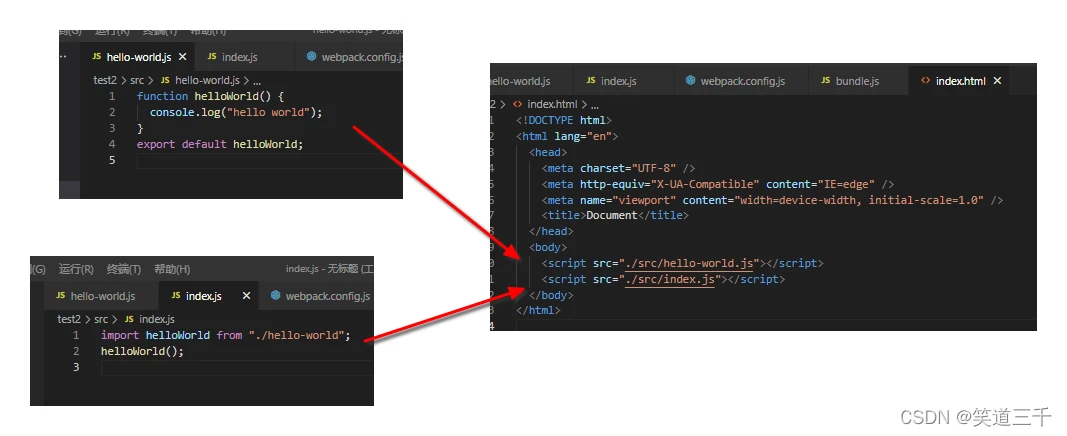Close the index.js tab in bottom-left window
This screenshot has height=436, width=1067.
(246, 295)
